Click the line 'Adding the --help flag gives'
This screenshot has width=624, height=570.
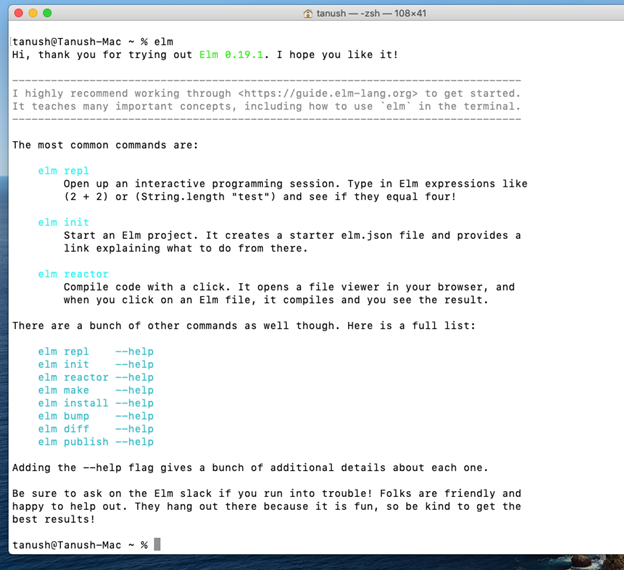pos(250,468)
